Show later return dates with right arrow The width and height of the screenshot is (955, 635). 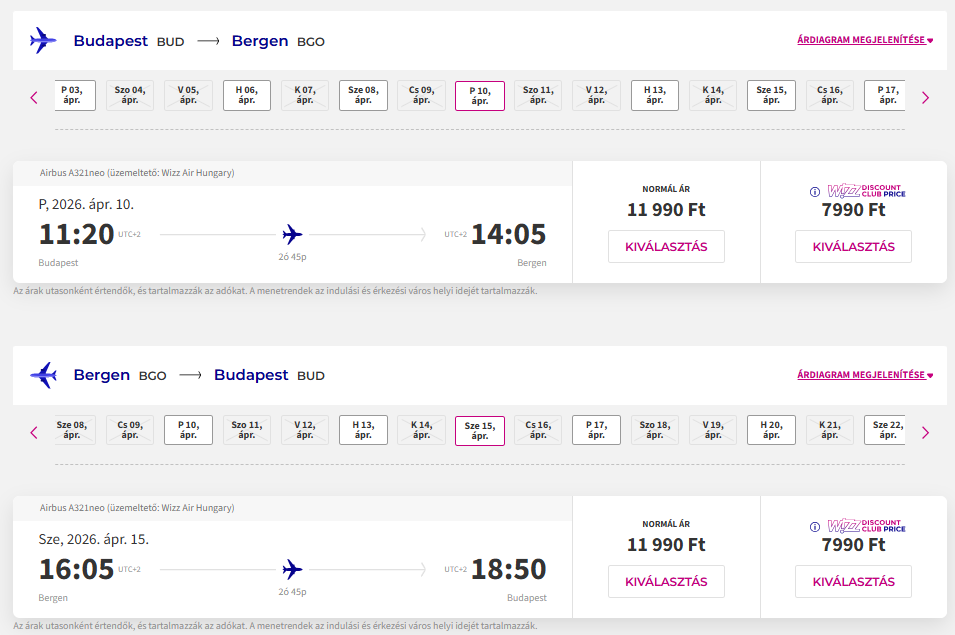click(925, 432)
